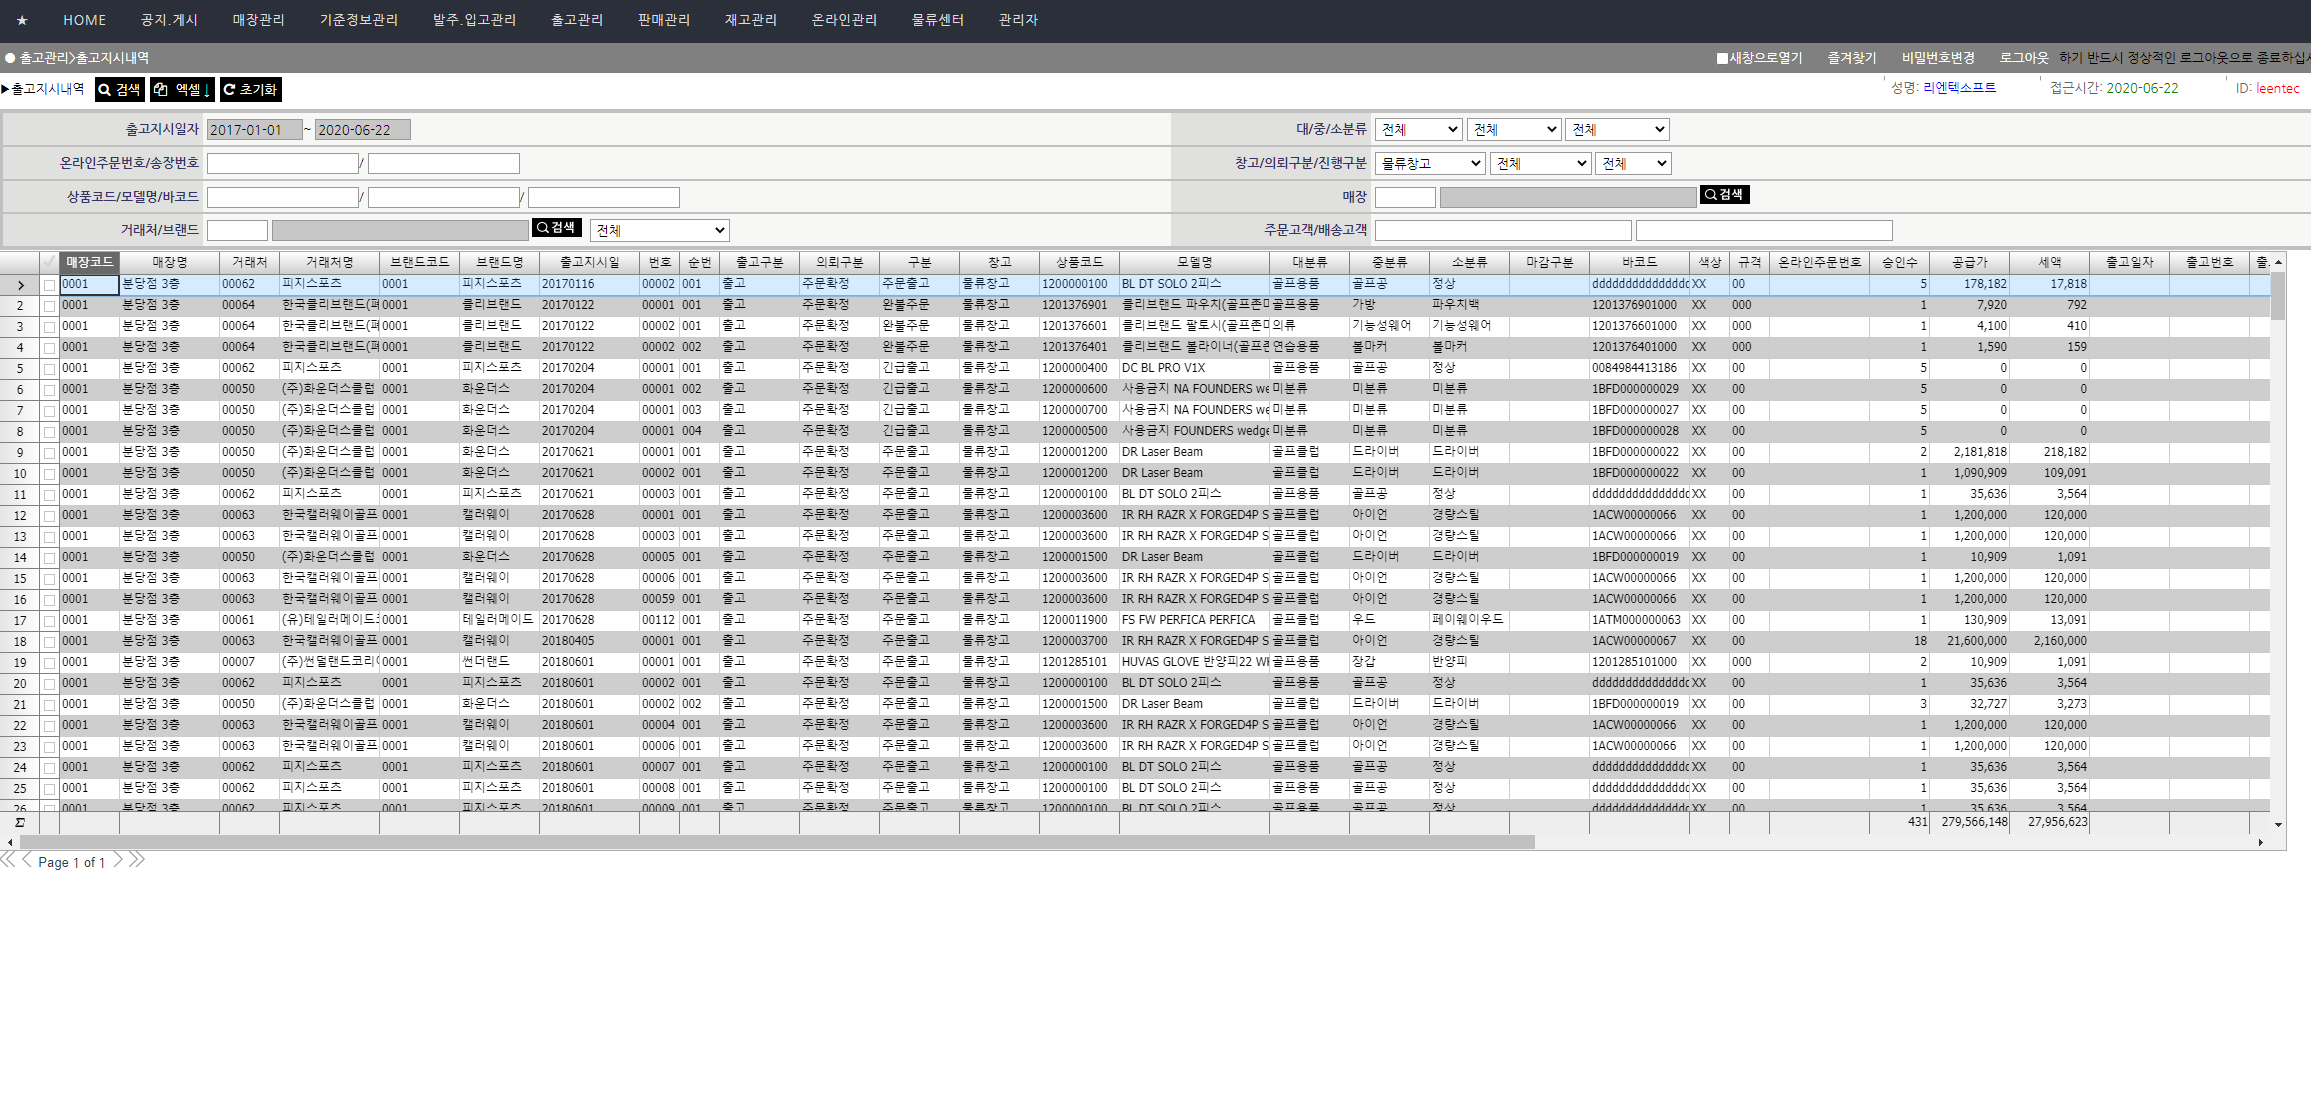Reset filters with the 초기화 button
The image size is (2311, 1105).
[250, 90]
